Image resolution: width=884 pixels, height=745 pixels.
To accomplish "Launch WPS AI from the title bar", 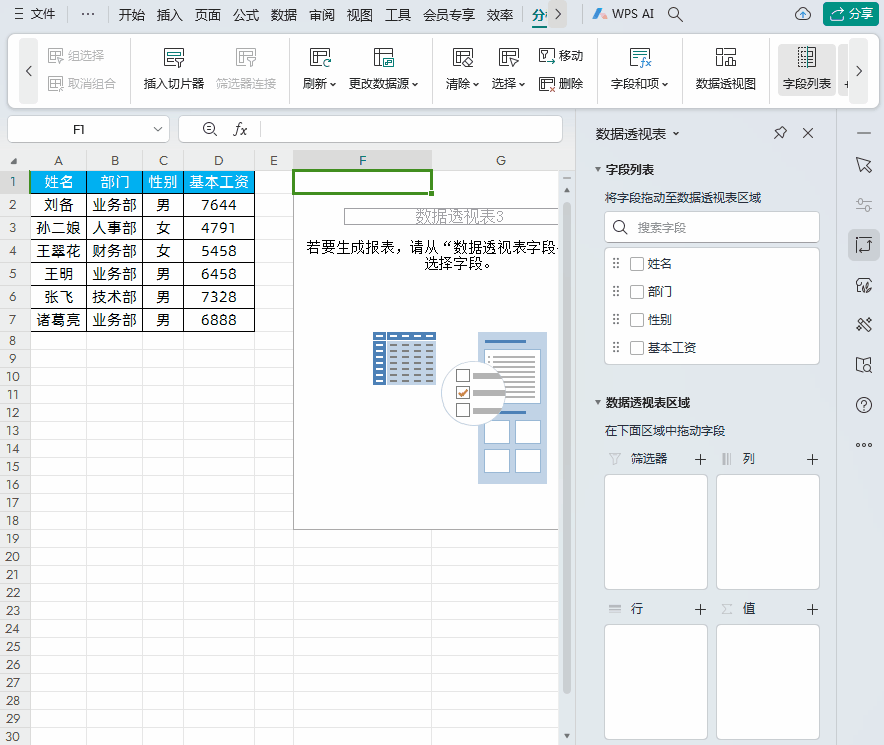I will coord(625,15).
